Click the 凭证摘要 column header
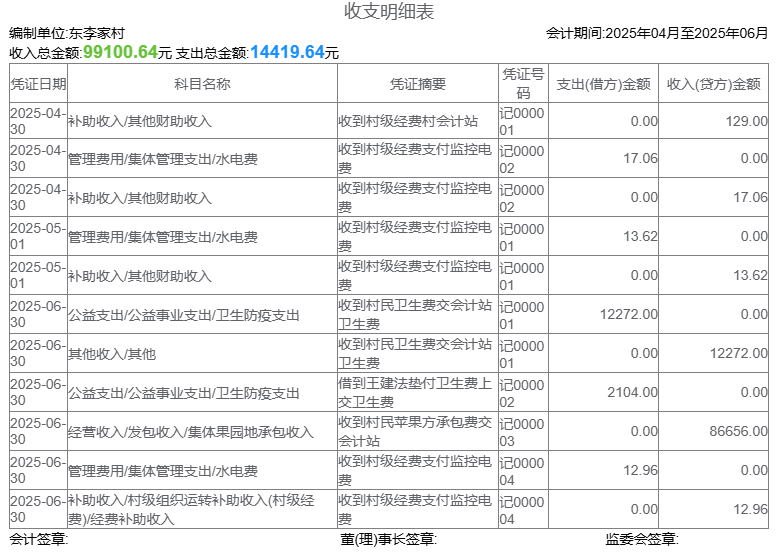784x557 pixels. [x=417, y=84]
